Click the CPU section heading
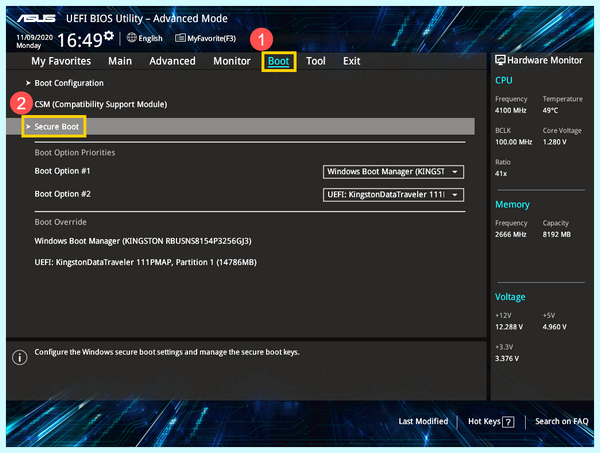 [x=504, y=80]
